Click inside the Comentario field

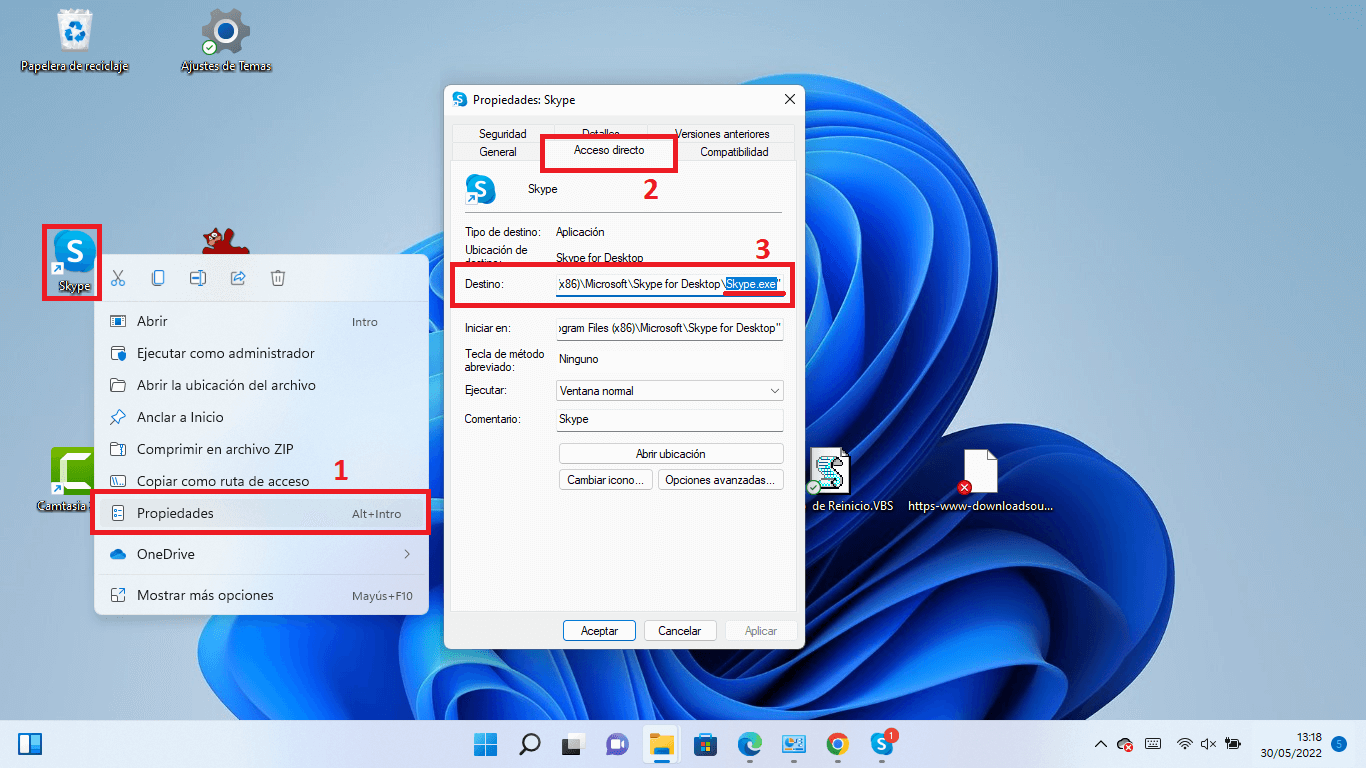pyautogui.click(x=670, y=420)
